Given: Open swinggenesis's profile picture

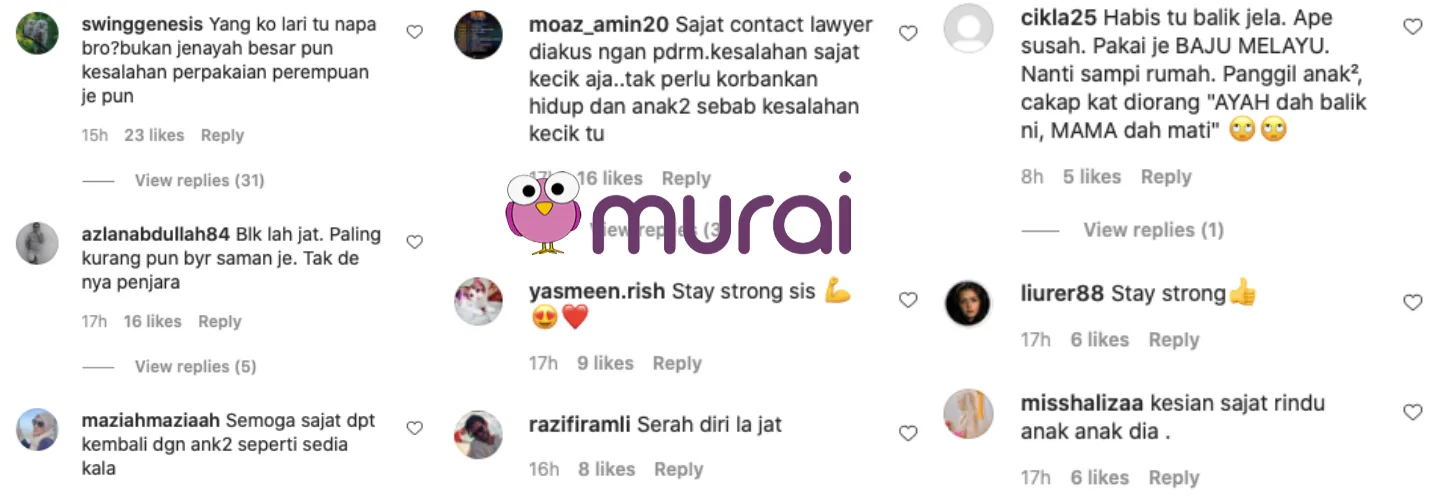Looking at the screenshot, I should pos(38,33).
